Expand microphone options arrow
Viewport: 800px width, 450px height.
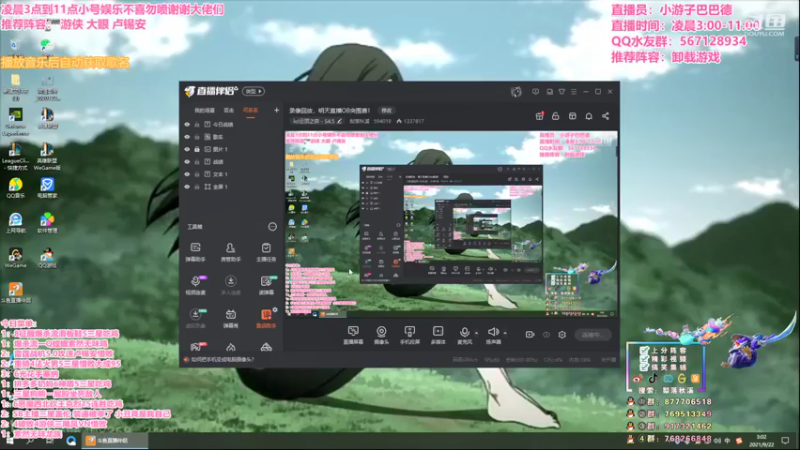[477, 333]
